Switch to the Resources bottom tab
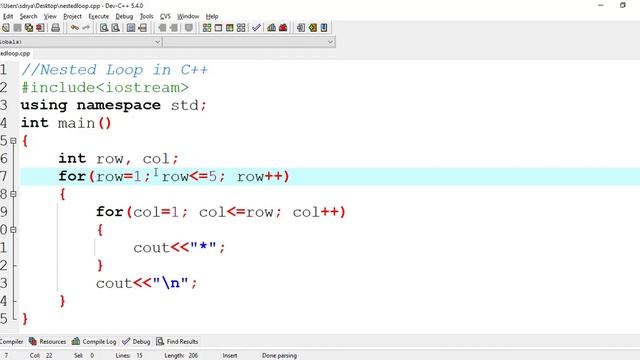This screenshot has width=640, height=360. (x=47, y=342)
